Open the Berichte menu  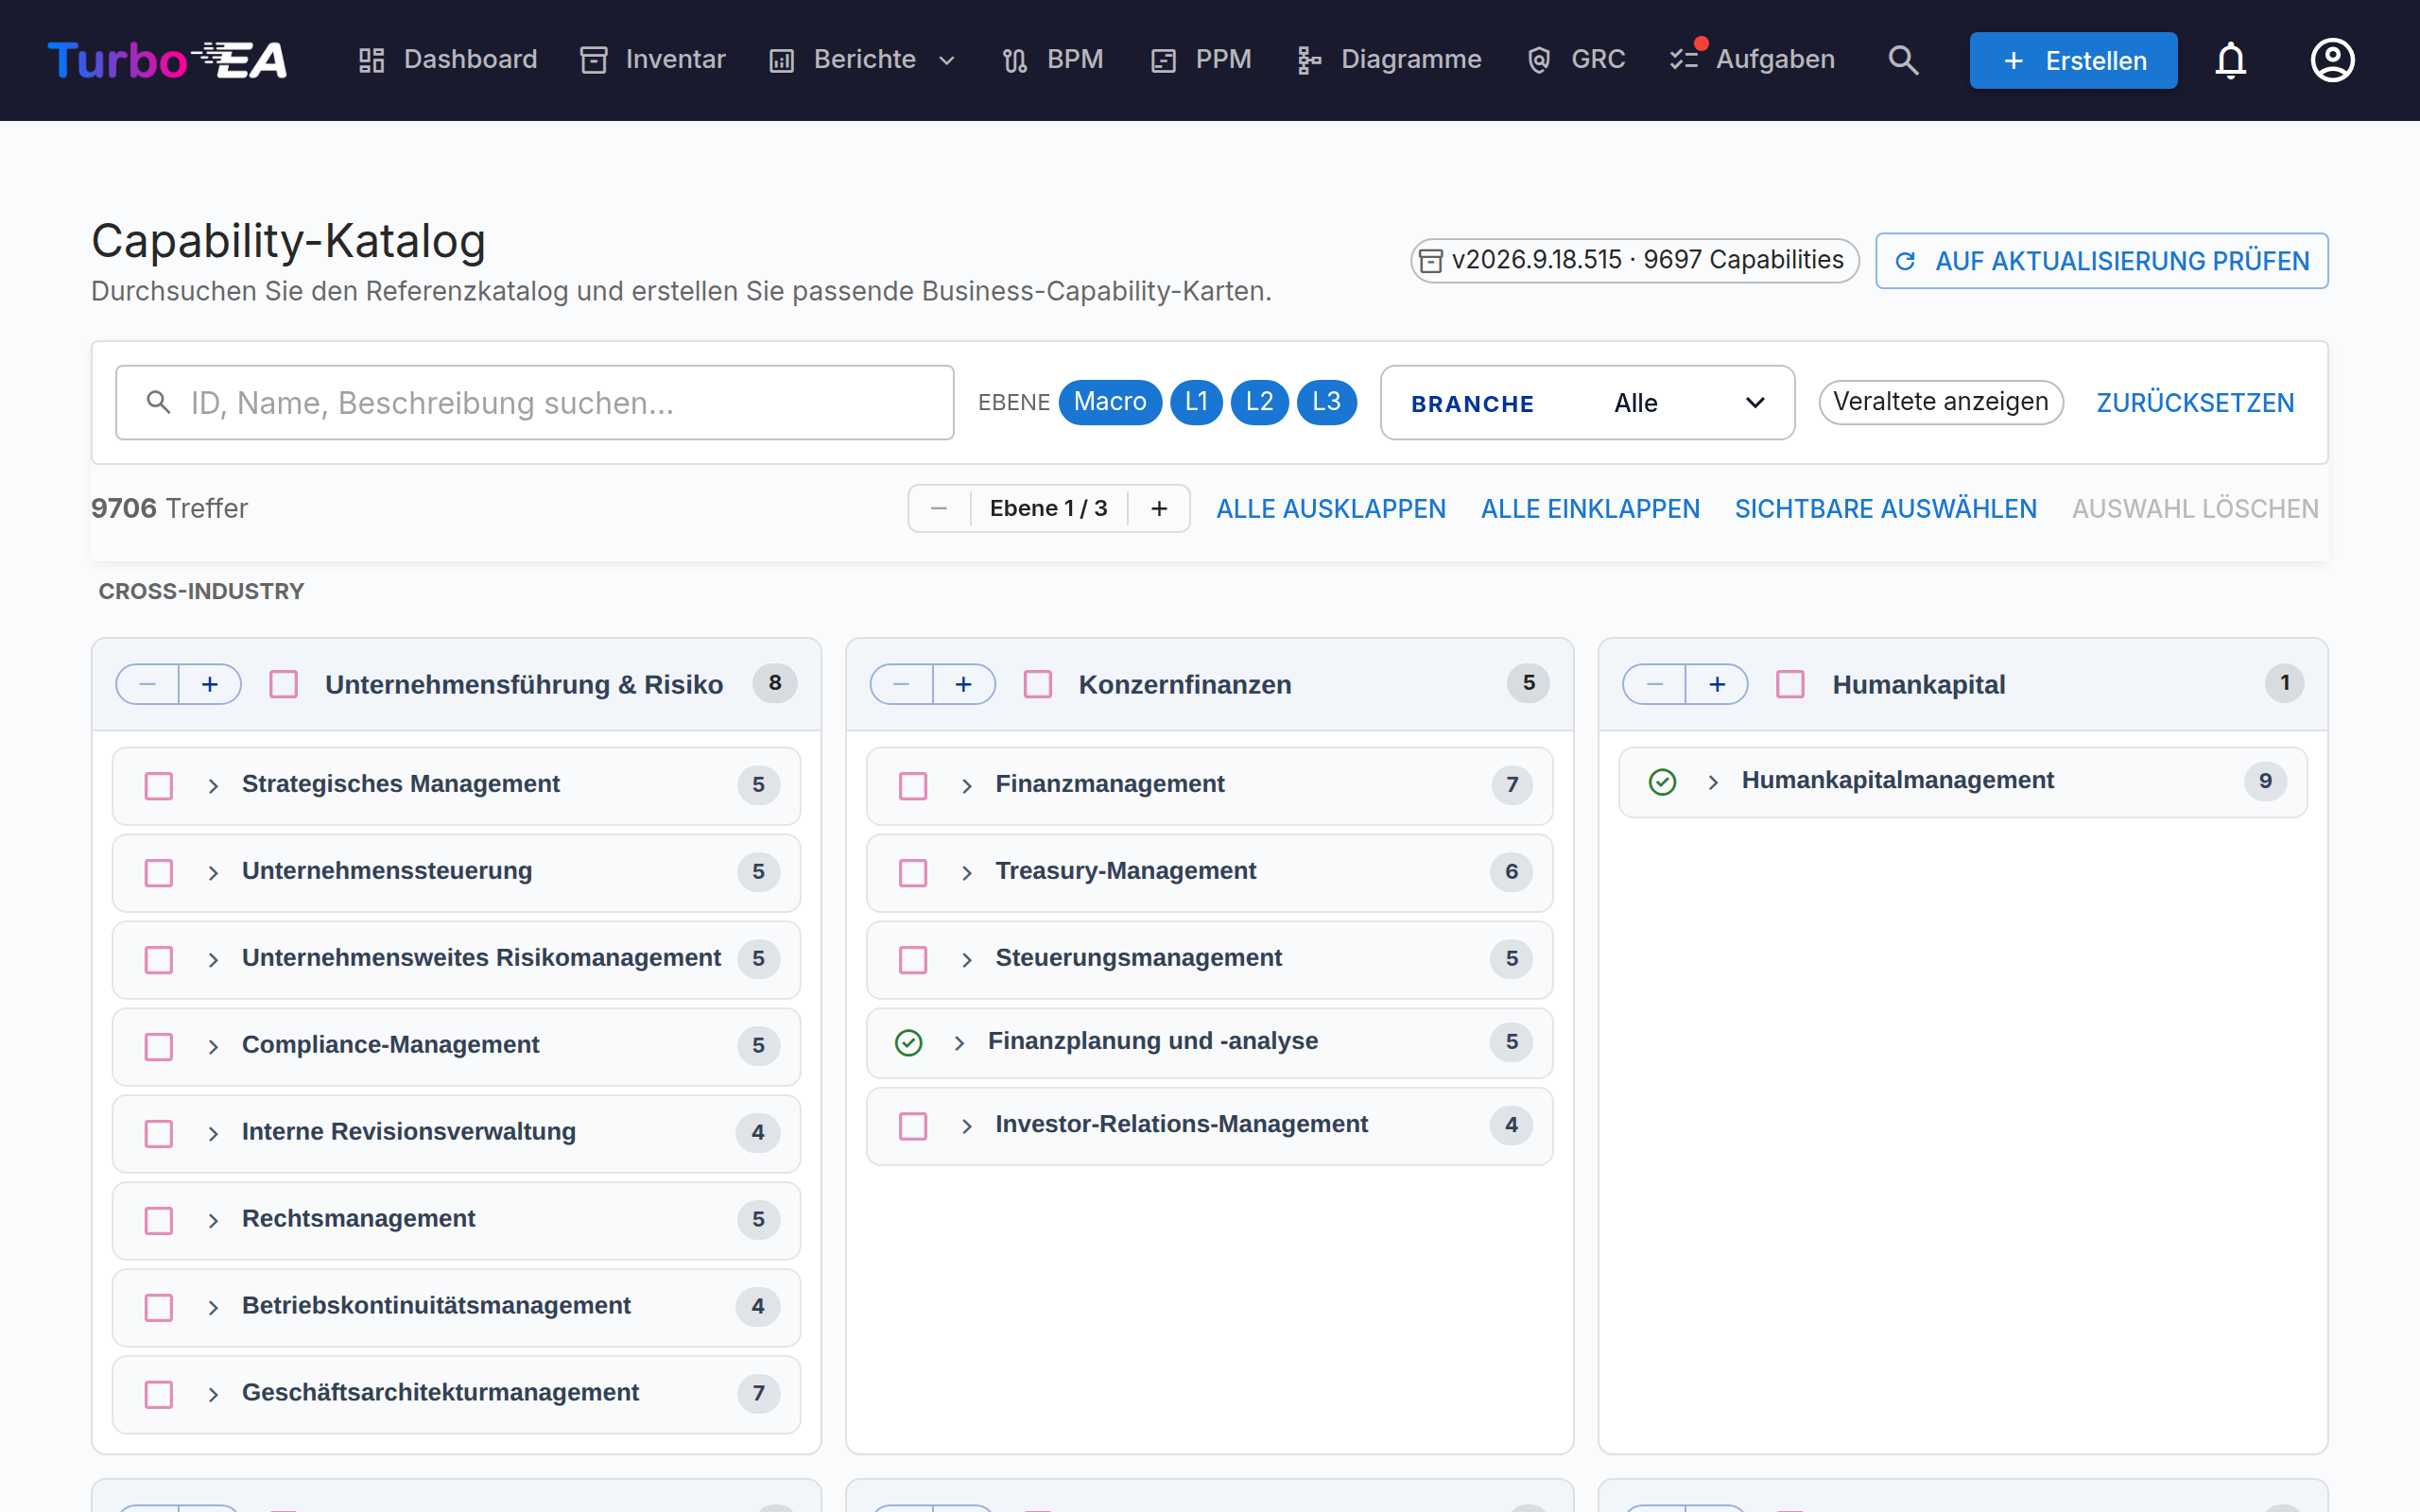[x=862, y=60]
